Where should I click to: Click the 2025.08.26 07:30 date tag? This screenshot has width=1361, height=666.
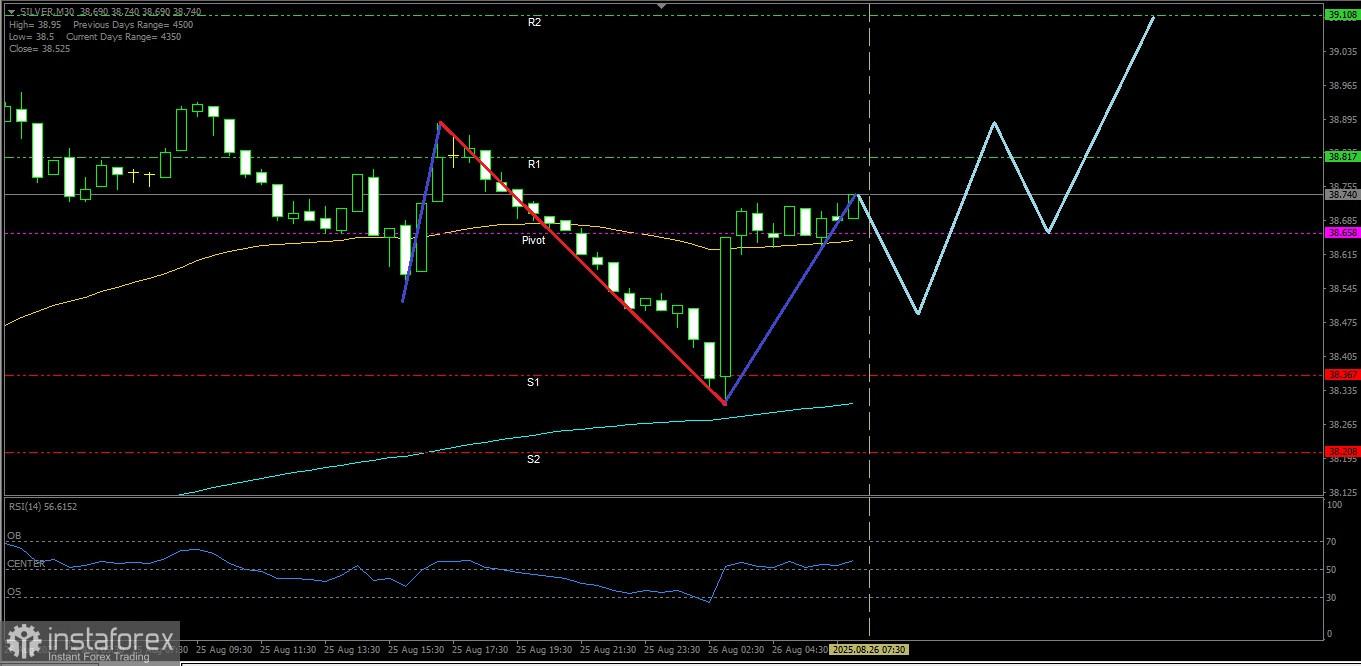869,649
